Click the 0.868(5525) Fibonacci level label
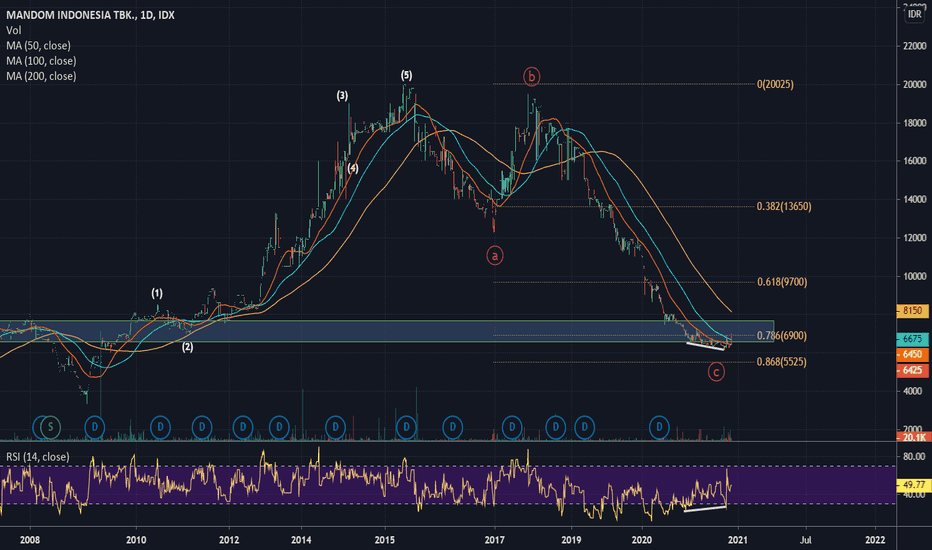This screenshot has height=550, width=932. coord(782,362)
